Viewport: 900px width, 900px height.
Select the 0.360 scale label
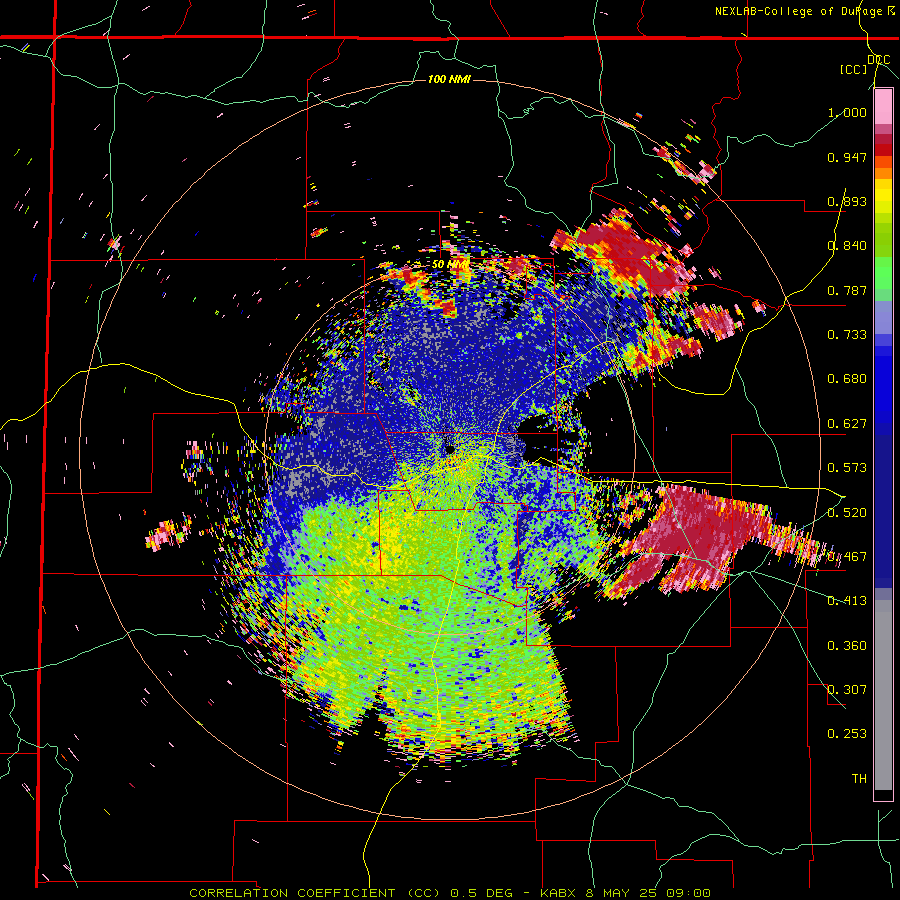point(847,646)
